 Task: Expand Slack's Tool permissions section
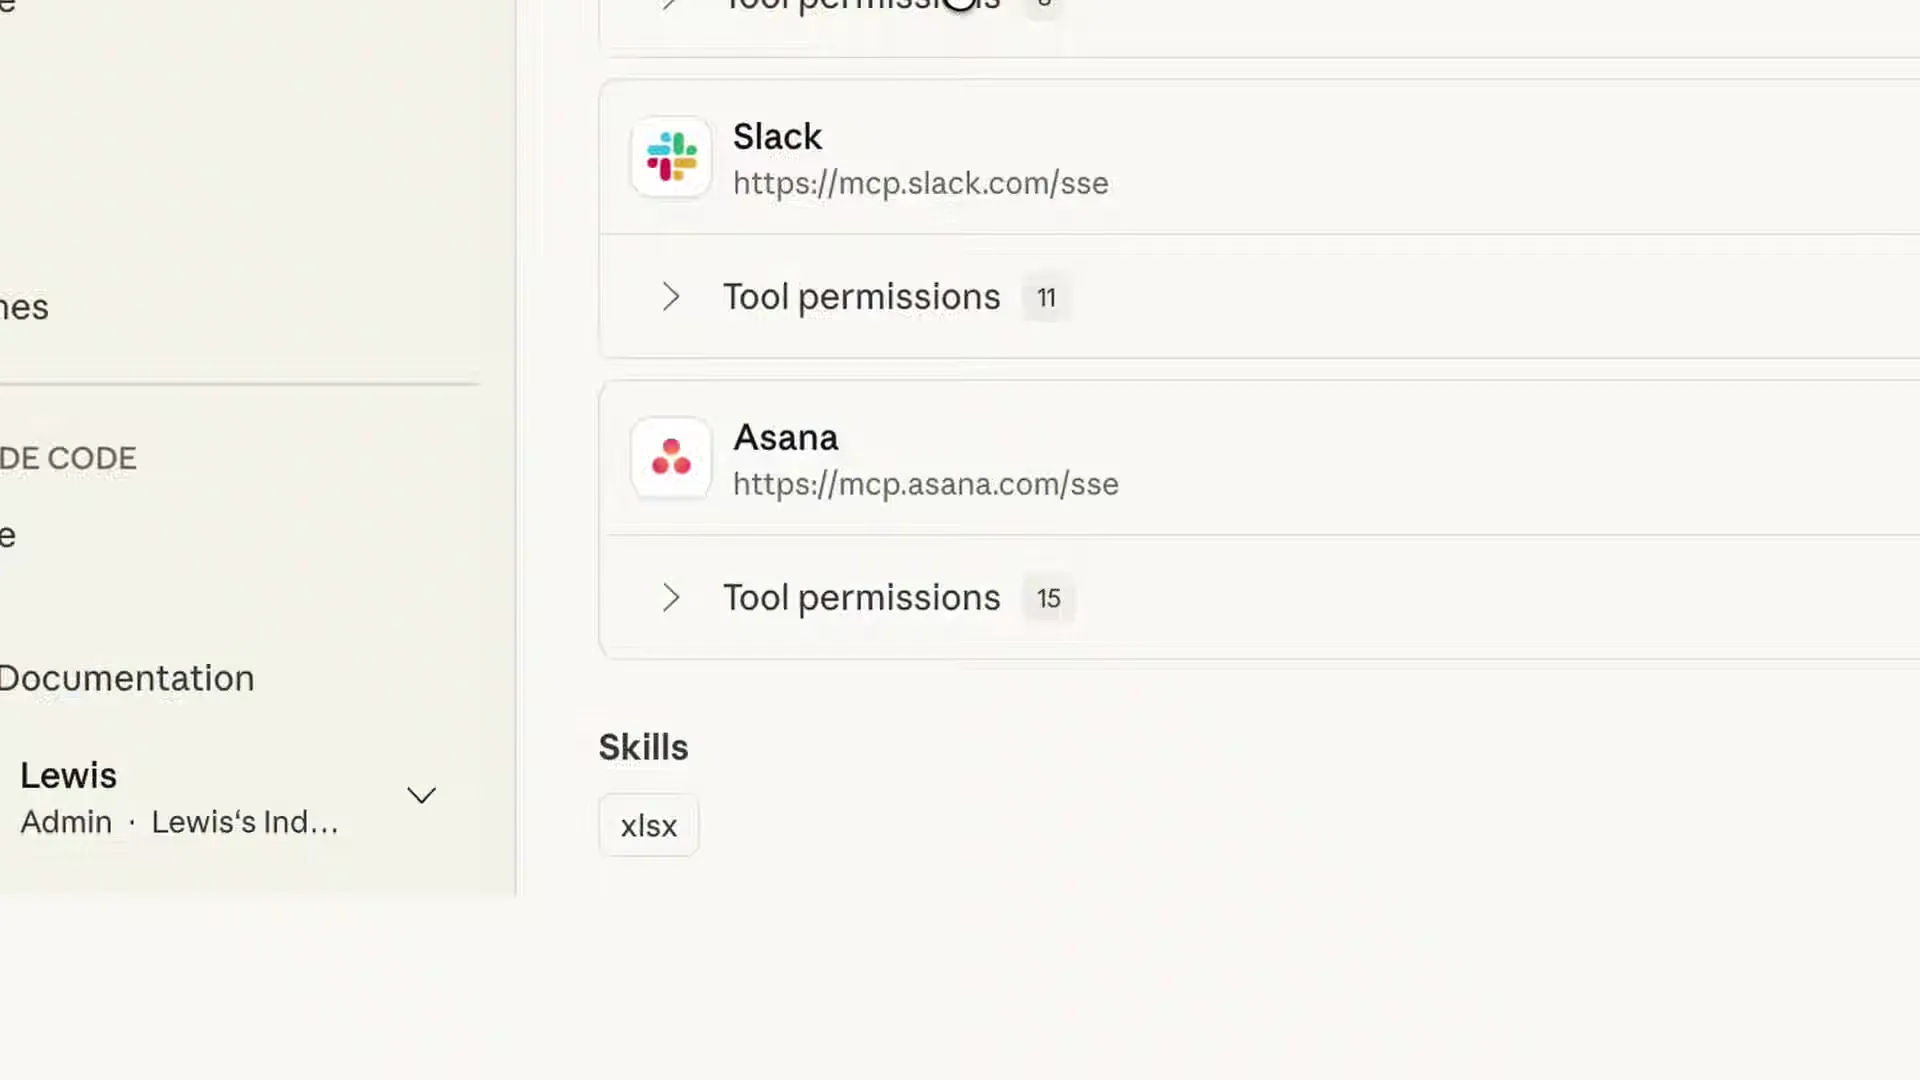(861, 297)
